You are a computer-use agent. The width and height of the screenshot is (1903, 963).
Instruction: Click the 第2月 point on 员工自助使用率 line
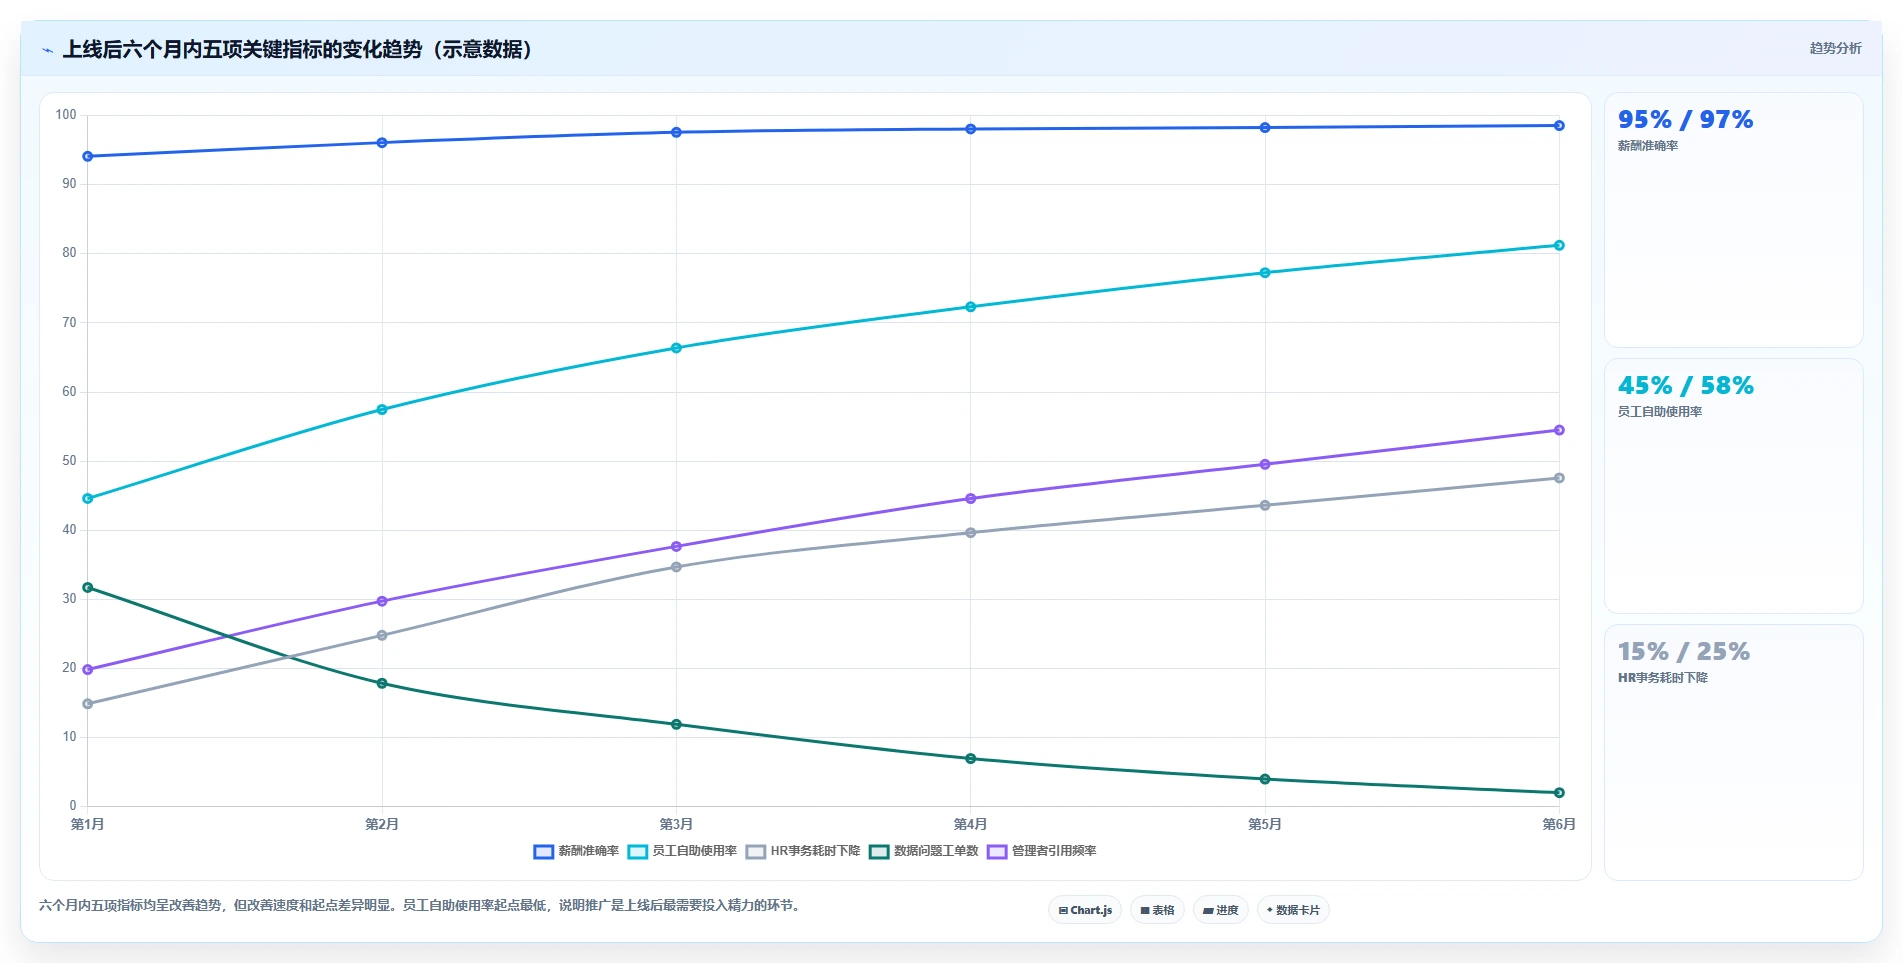click(382, 409)
